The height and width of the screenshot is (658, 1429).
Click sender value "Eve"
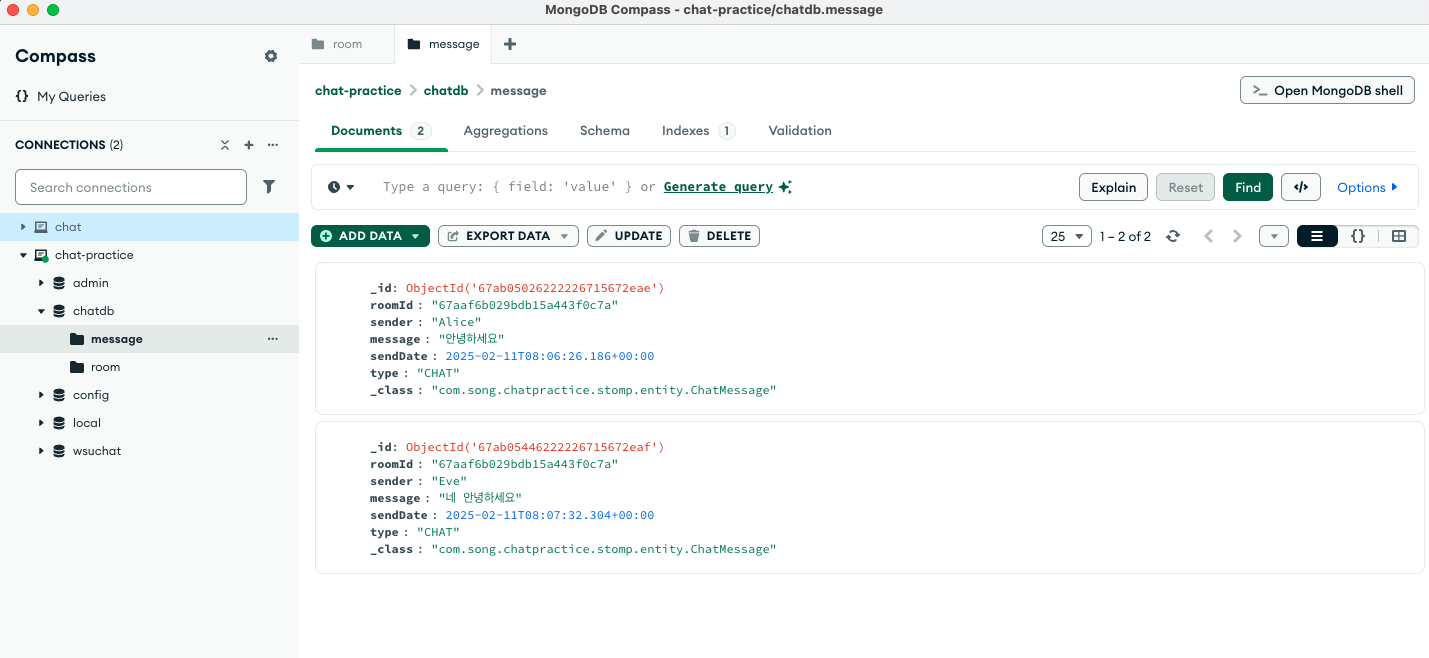(x=449, y=481)
